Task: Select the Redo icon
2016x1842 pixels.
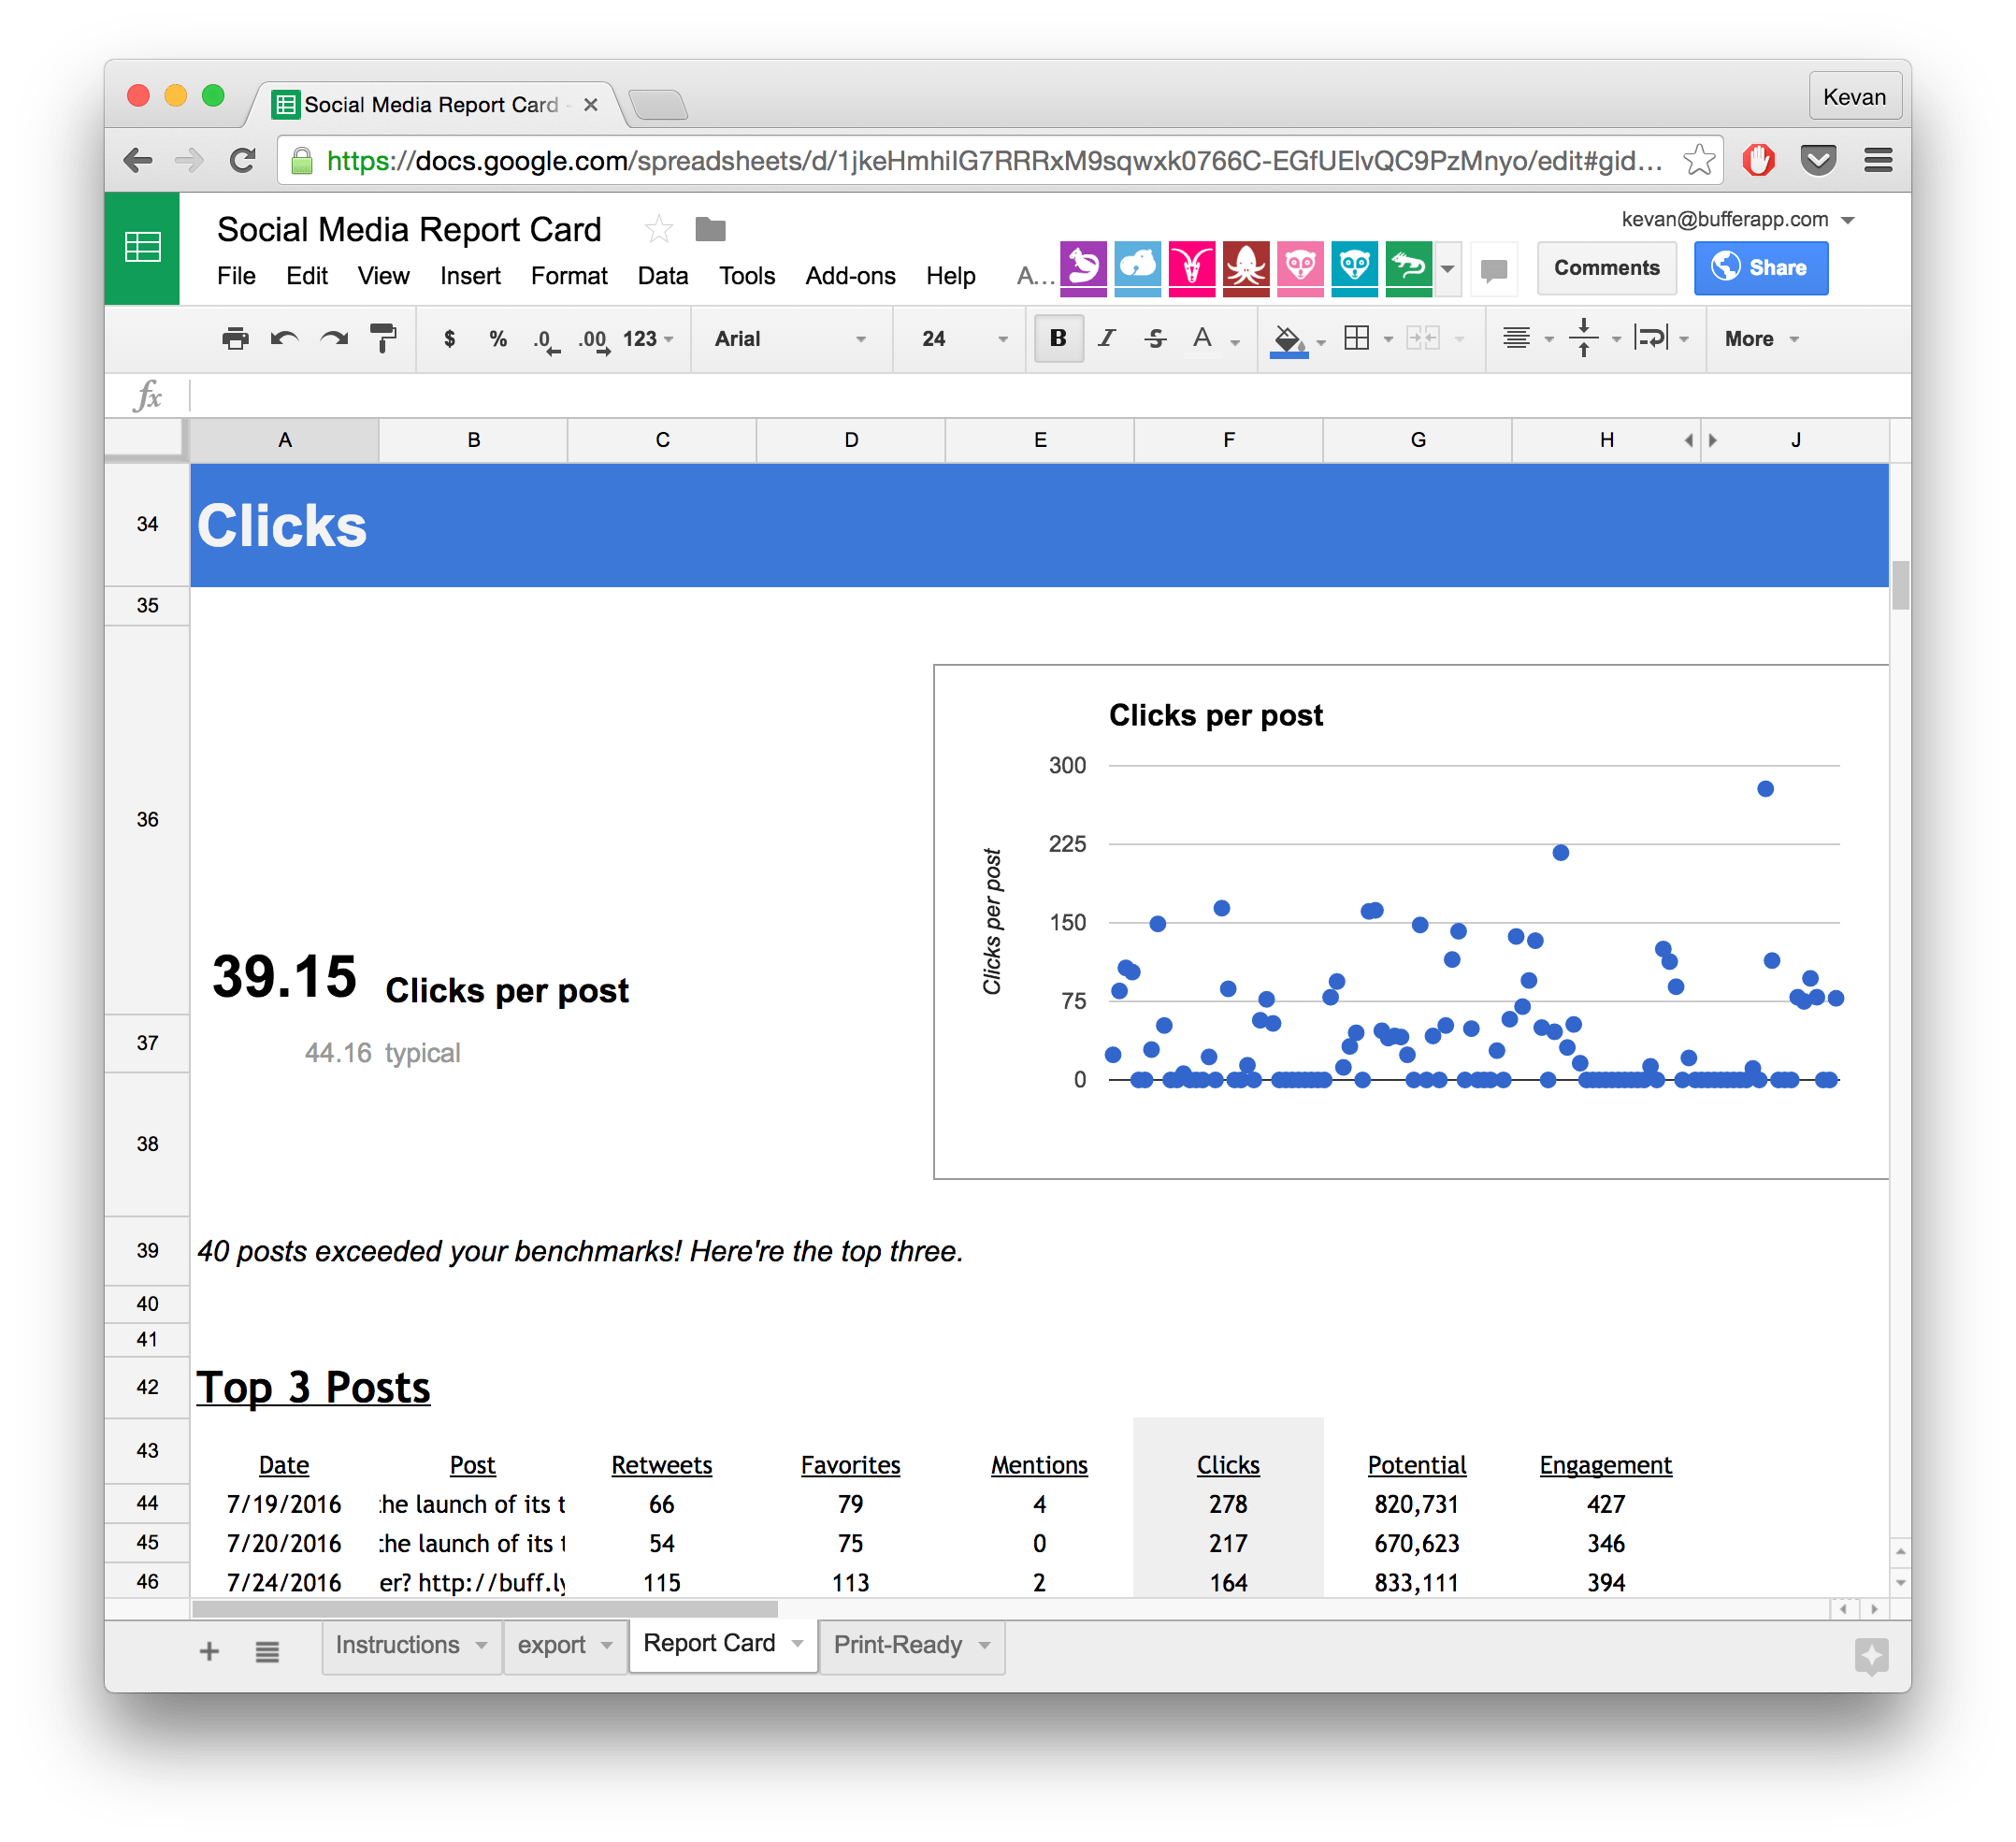Action: [333, 339]
